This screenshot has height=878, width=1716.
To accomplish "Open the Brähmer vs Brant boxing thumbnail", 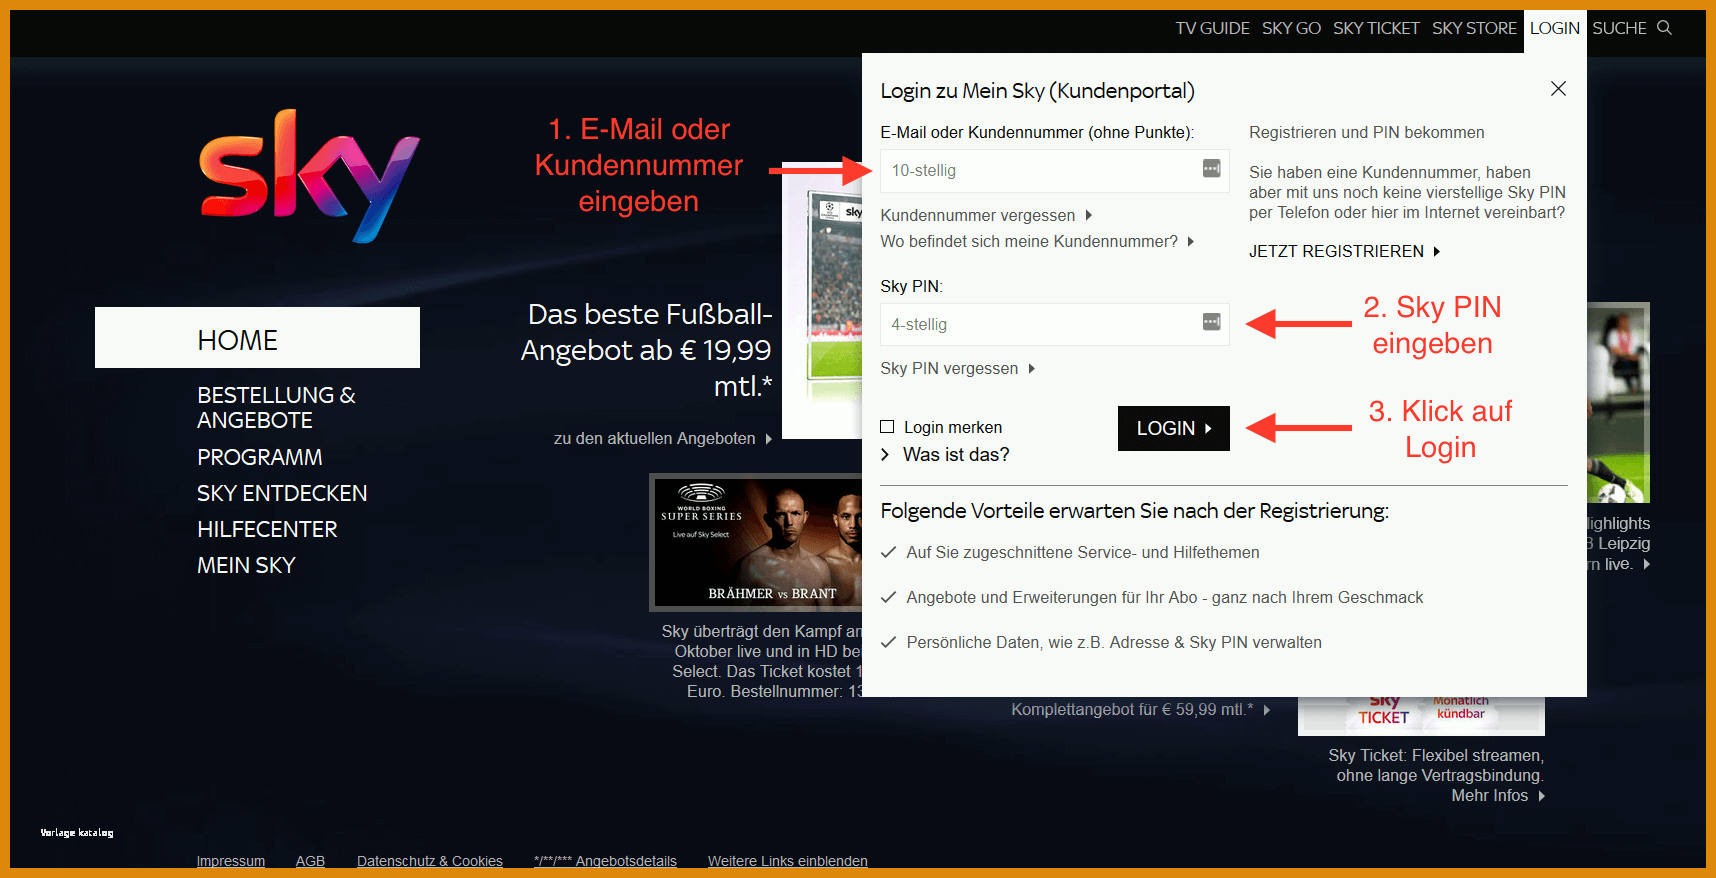I will coord(757,542).
